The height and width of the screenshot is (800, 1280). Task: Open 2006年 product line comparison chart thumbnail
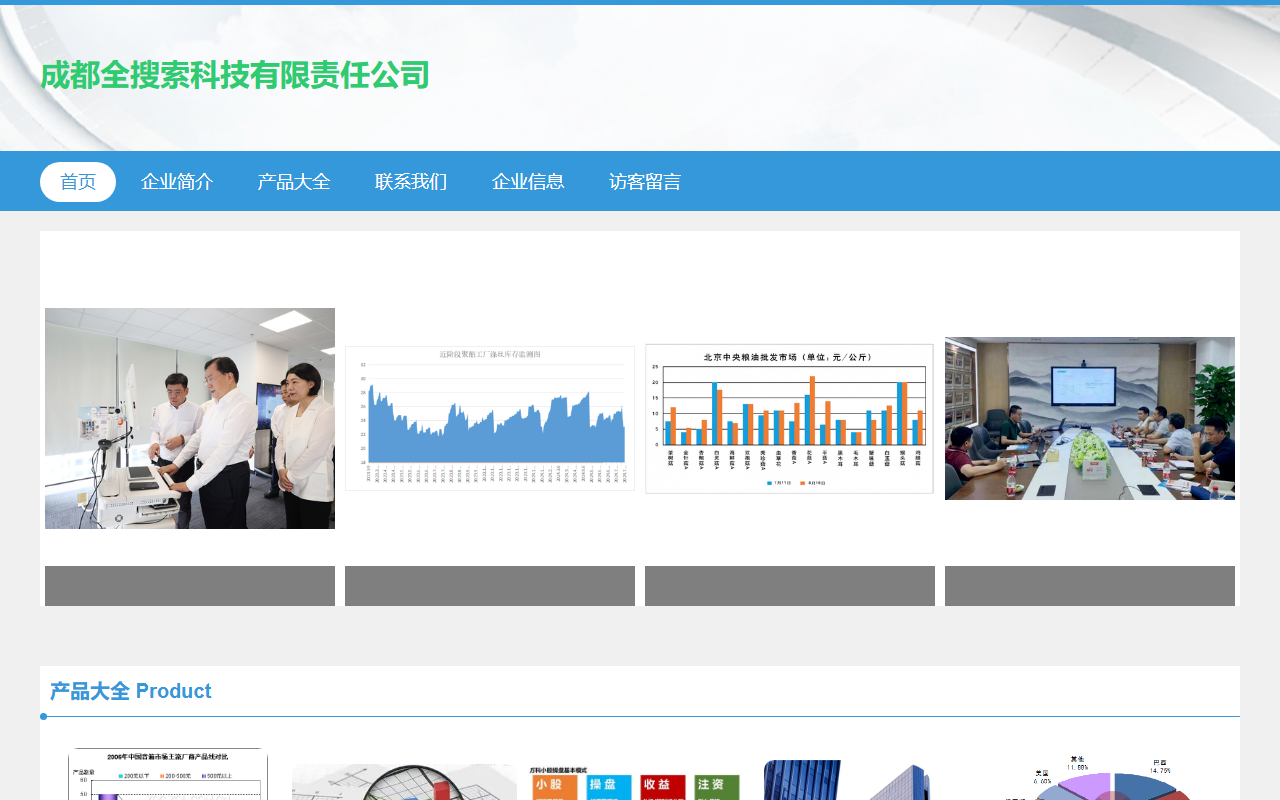[x=168, y=774]
